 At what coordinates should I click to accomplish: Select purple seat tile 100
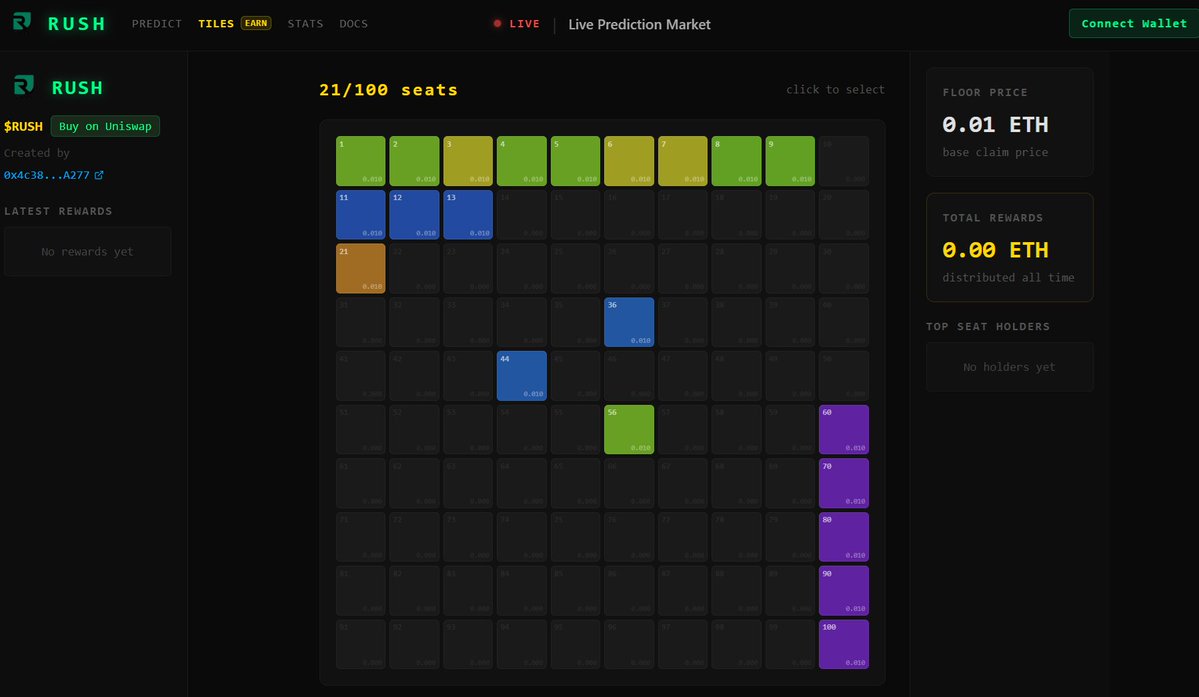(844, 644)
